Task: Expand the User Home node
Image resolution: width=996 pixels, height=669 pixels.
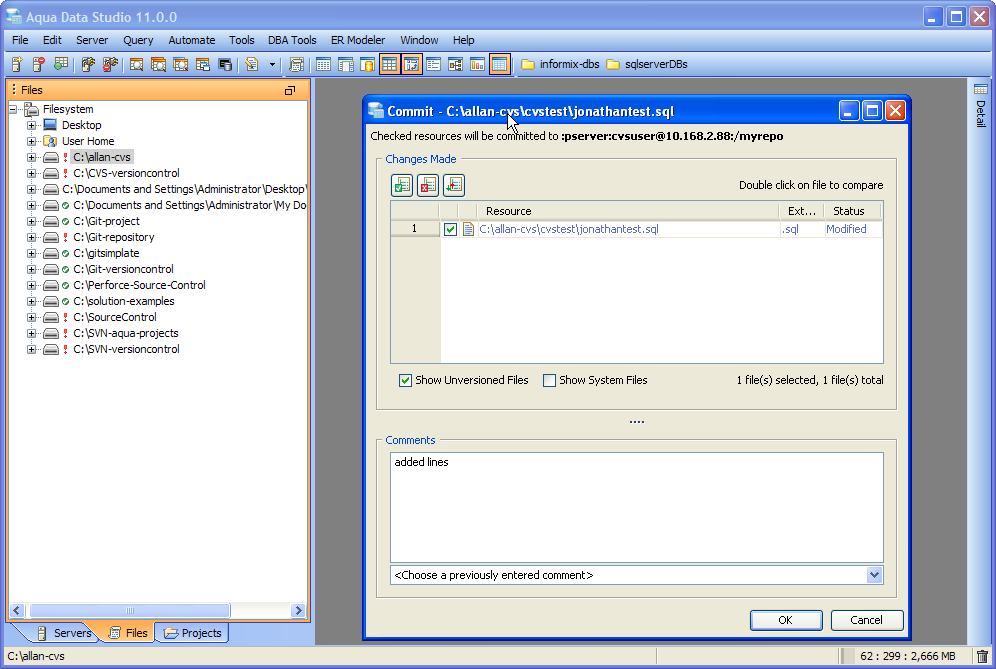Action: 31,141
